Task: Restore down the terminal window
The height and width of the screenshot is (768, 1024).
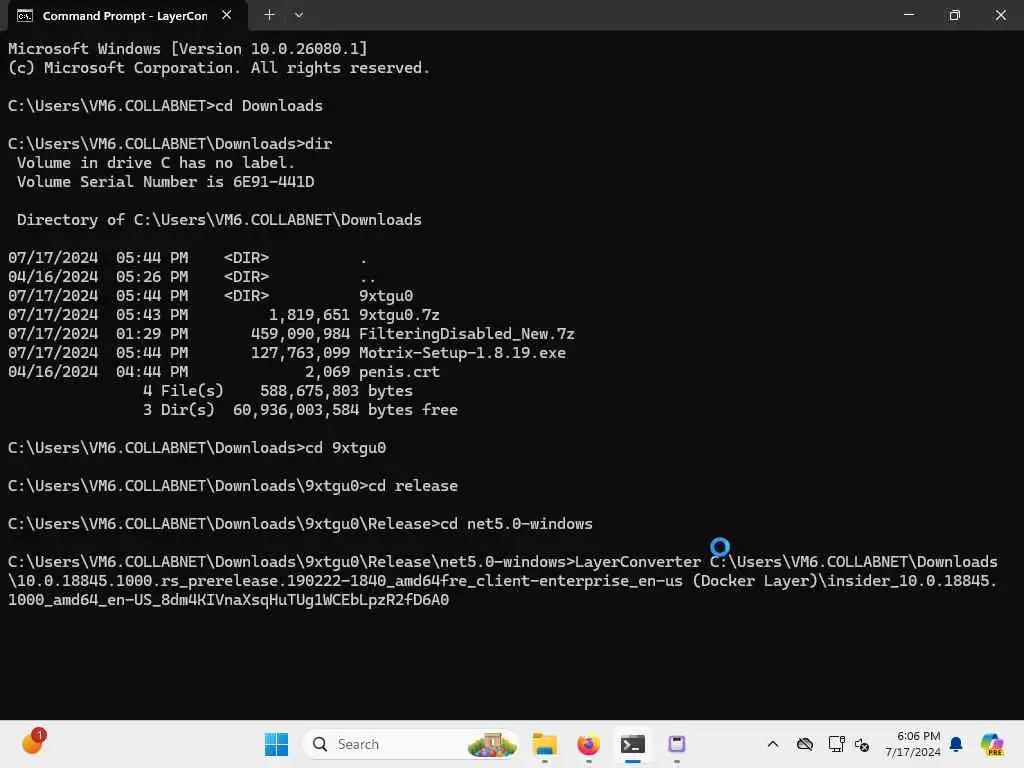Action: 954,15
